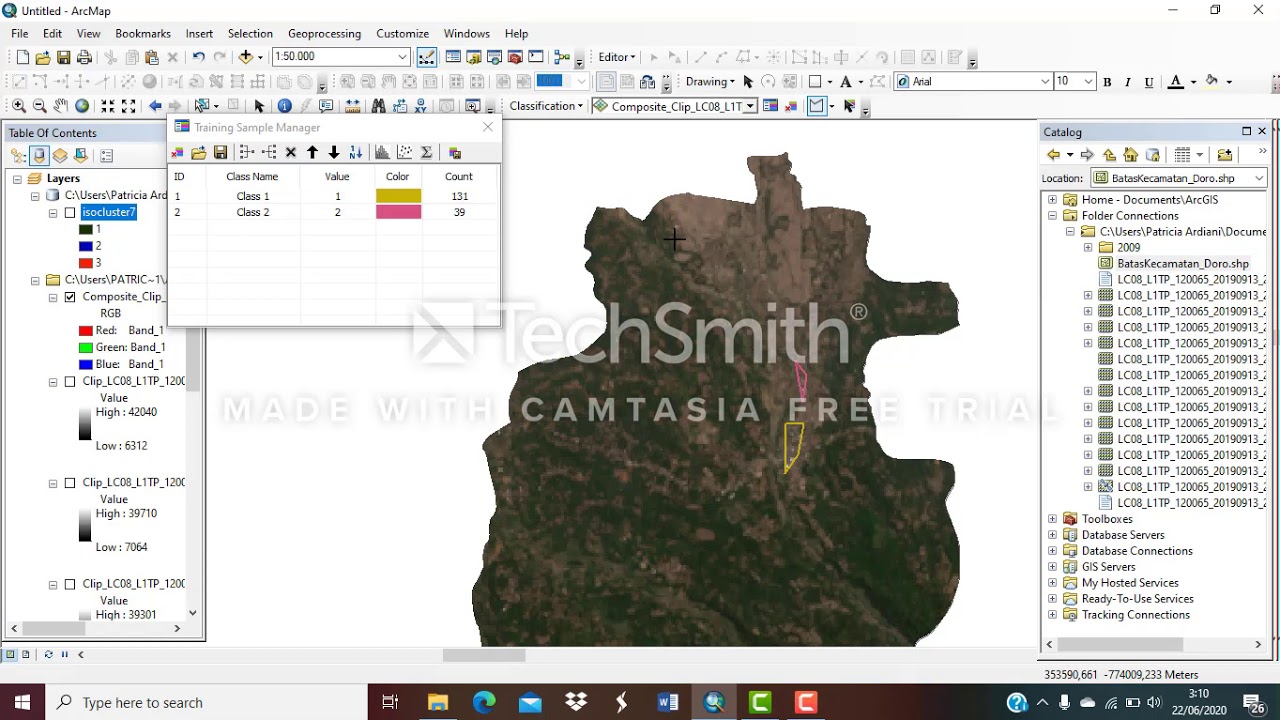This screenshot has height=720, width=1280.
Task: Activate the Pan hand tool
Action: click(61, 106)
